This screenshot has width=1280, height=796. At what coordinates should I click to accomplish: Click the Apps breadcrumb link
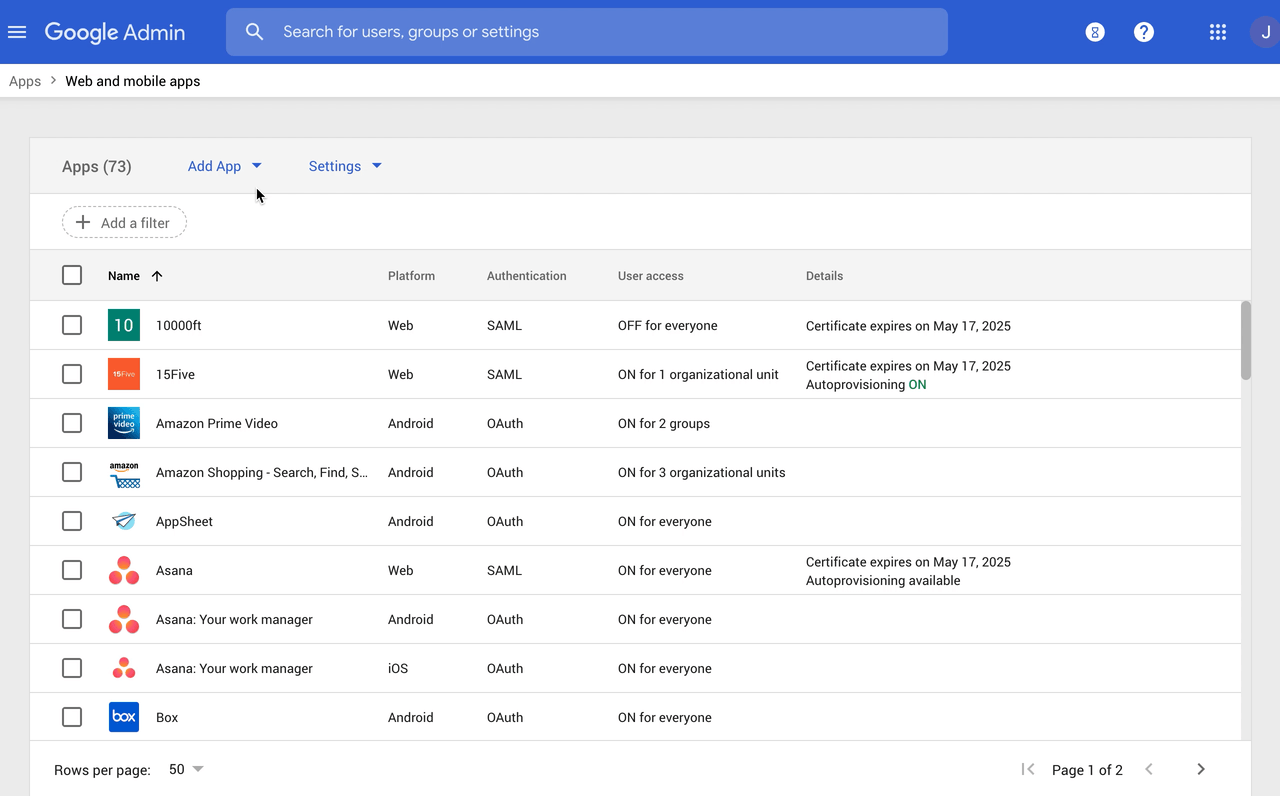25,81
